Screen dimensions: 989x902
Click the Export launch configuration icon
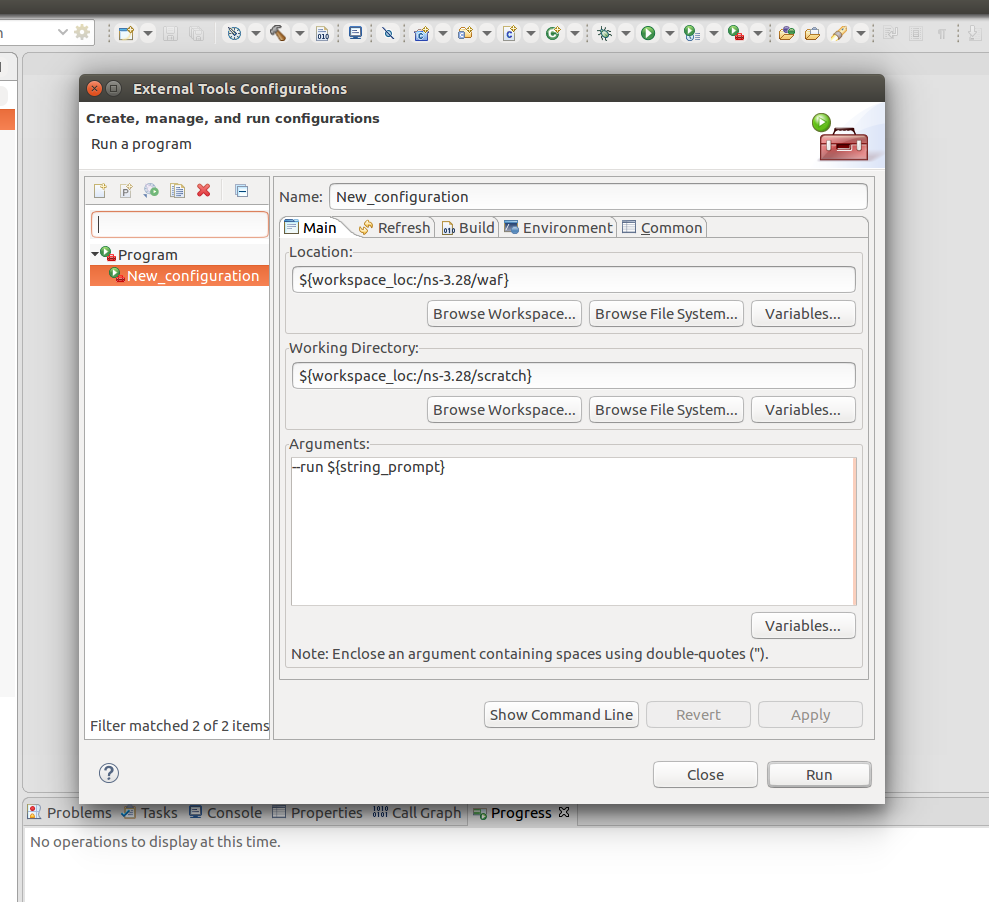pyautogui.click(x=151, y=191)
